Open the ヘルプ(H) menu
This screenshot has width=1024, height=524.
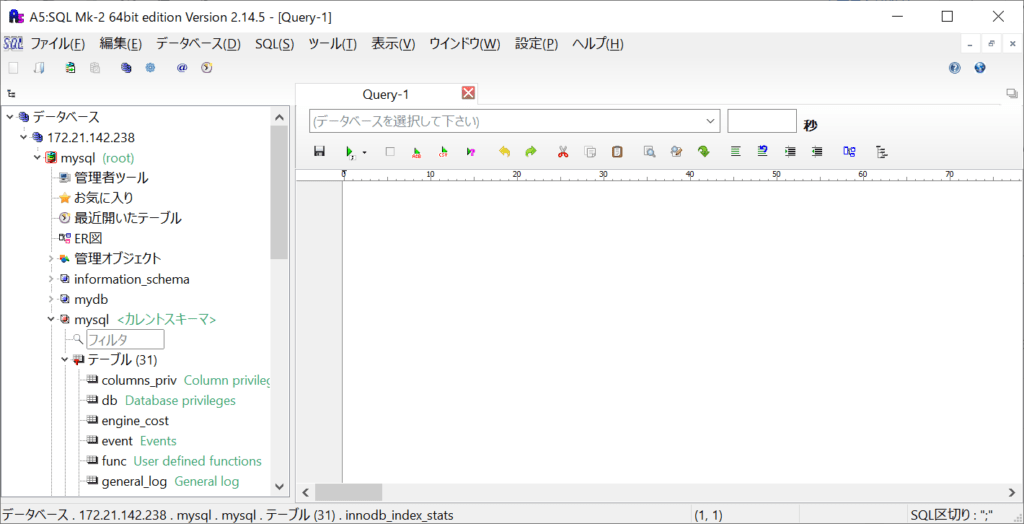(x=598, y=44)
